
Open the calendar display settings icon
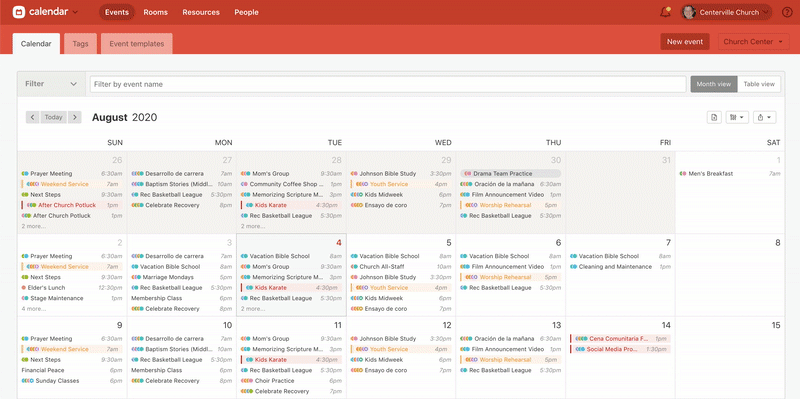737,117
